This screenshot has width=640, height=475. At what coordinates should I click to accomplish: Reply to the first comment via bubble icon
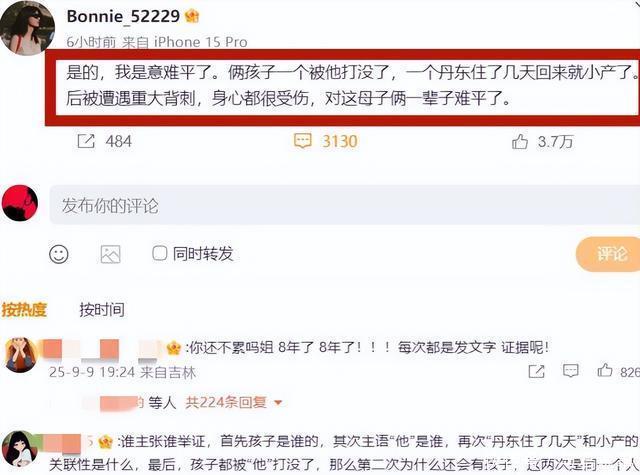point(571,371)
